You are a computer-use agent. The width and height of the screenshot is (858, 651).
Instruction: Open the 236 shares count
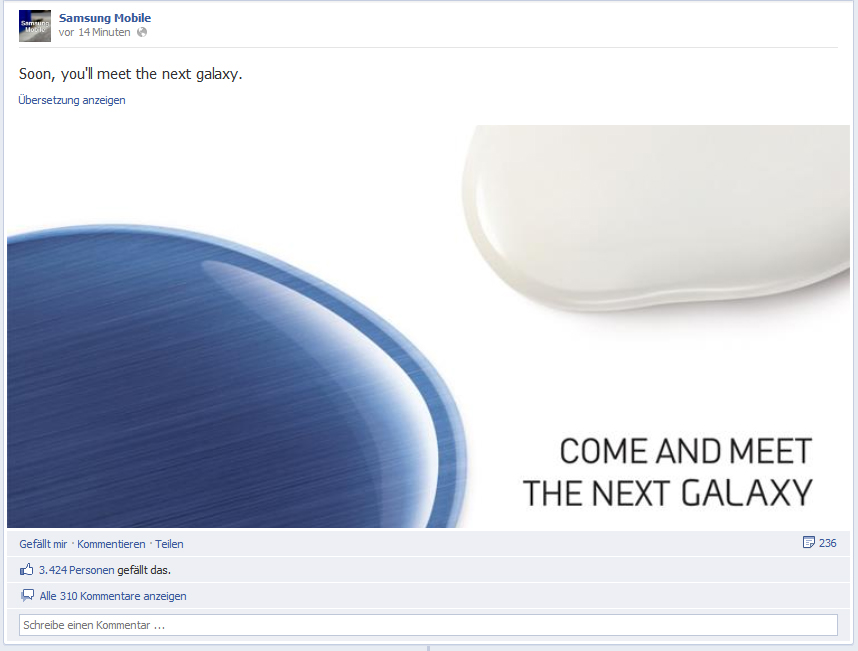point(827,543)
